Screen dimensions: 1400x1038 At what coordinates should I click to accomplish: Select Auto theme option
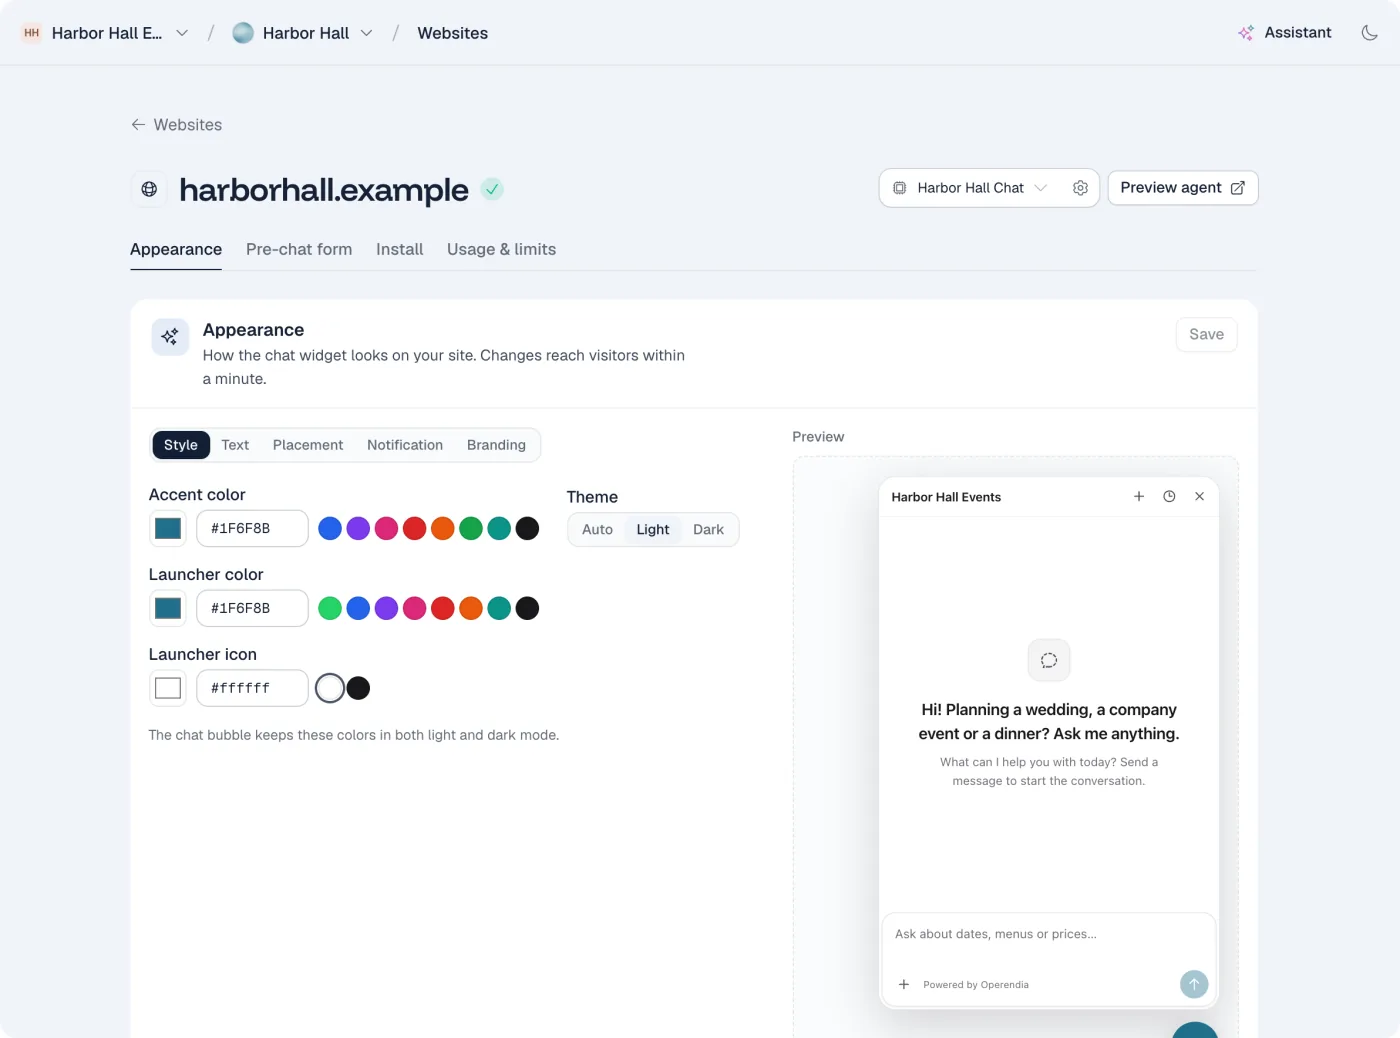(x=597, y=530)
